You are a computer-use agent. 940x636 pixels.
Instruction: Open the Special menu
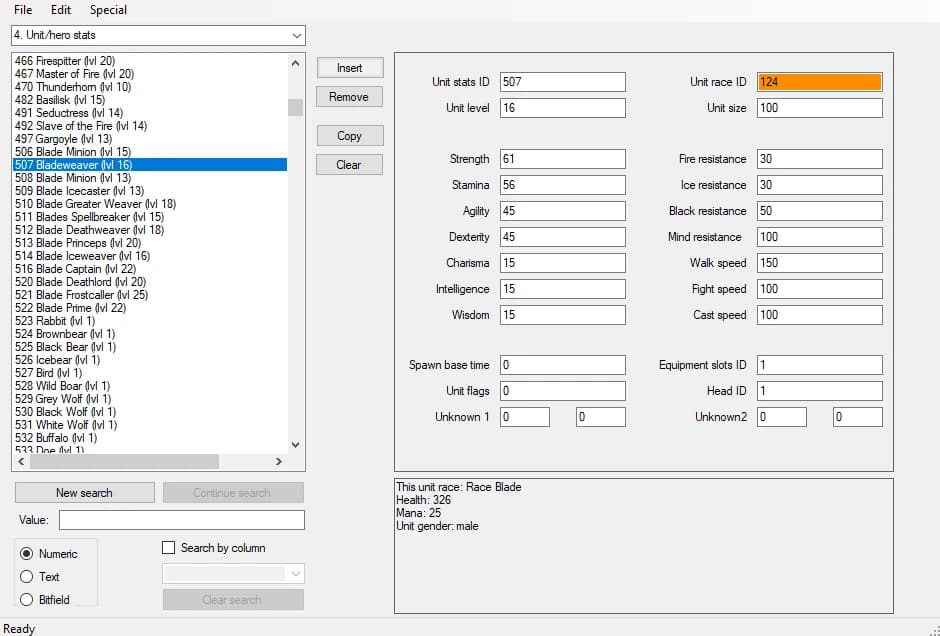pos(108,10)
